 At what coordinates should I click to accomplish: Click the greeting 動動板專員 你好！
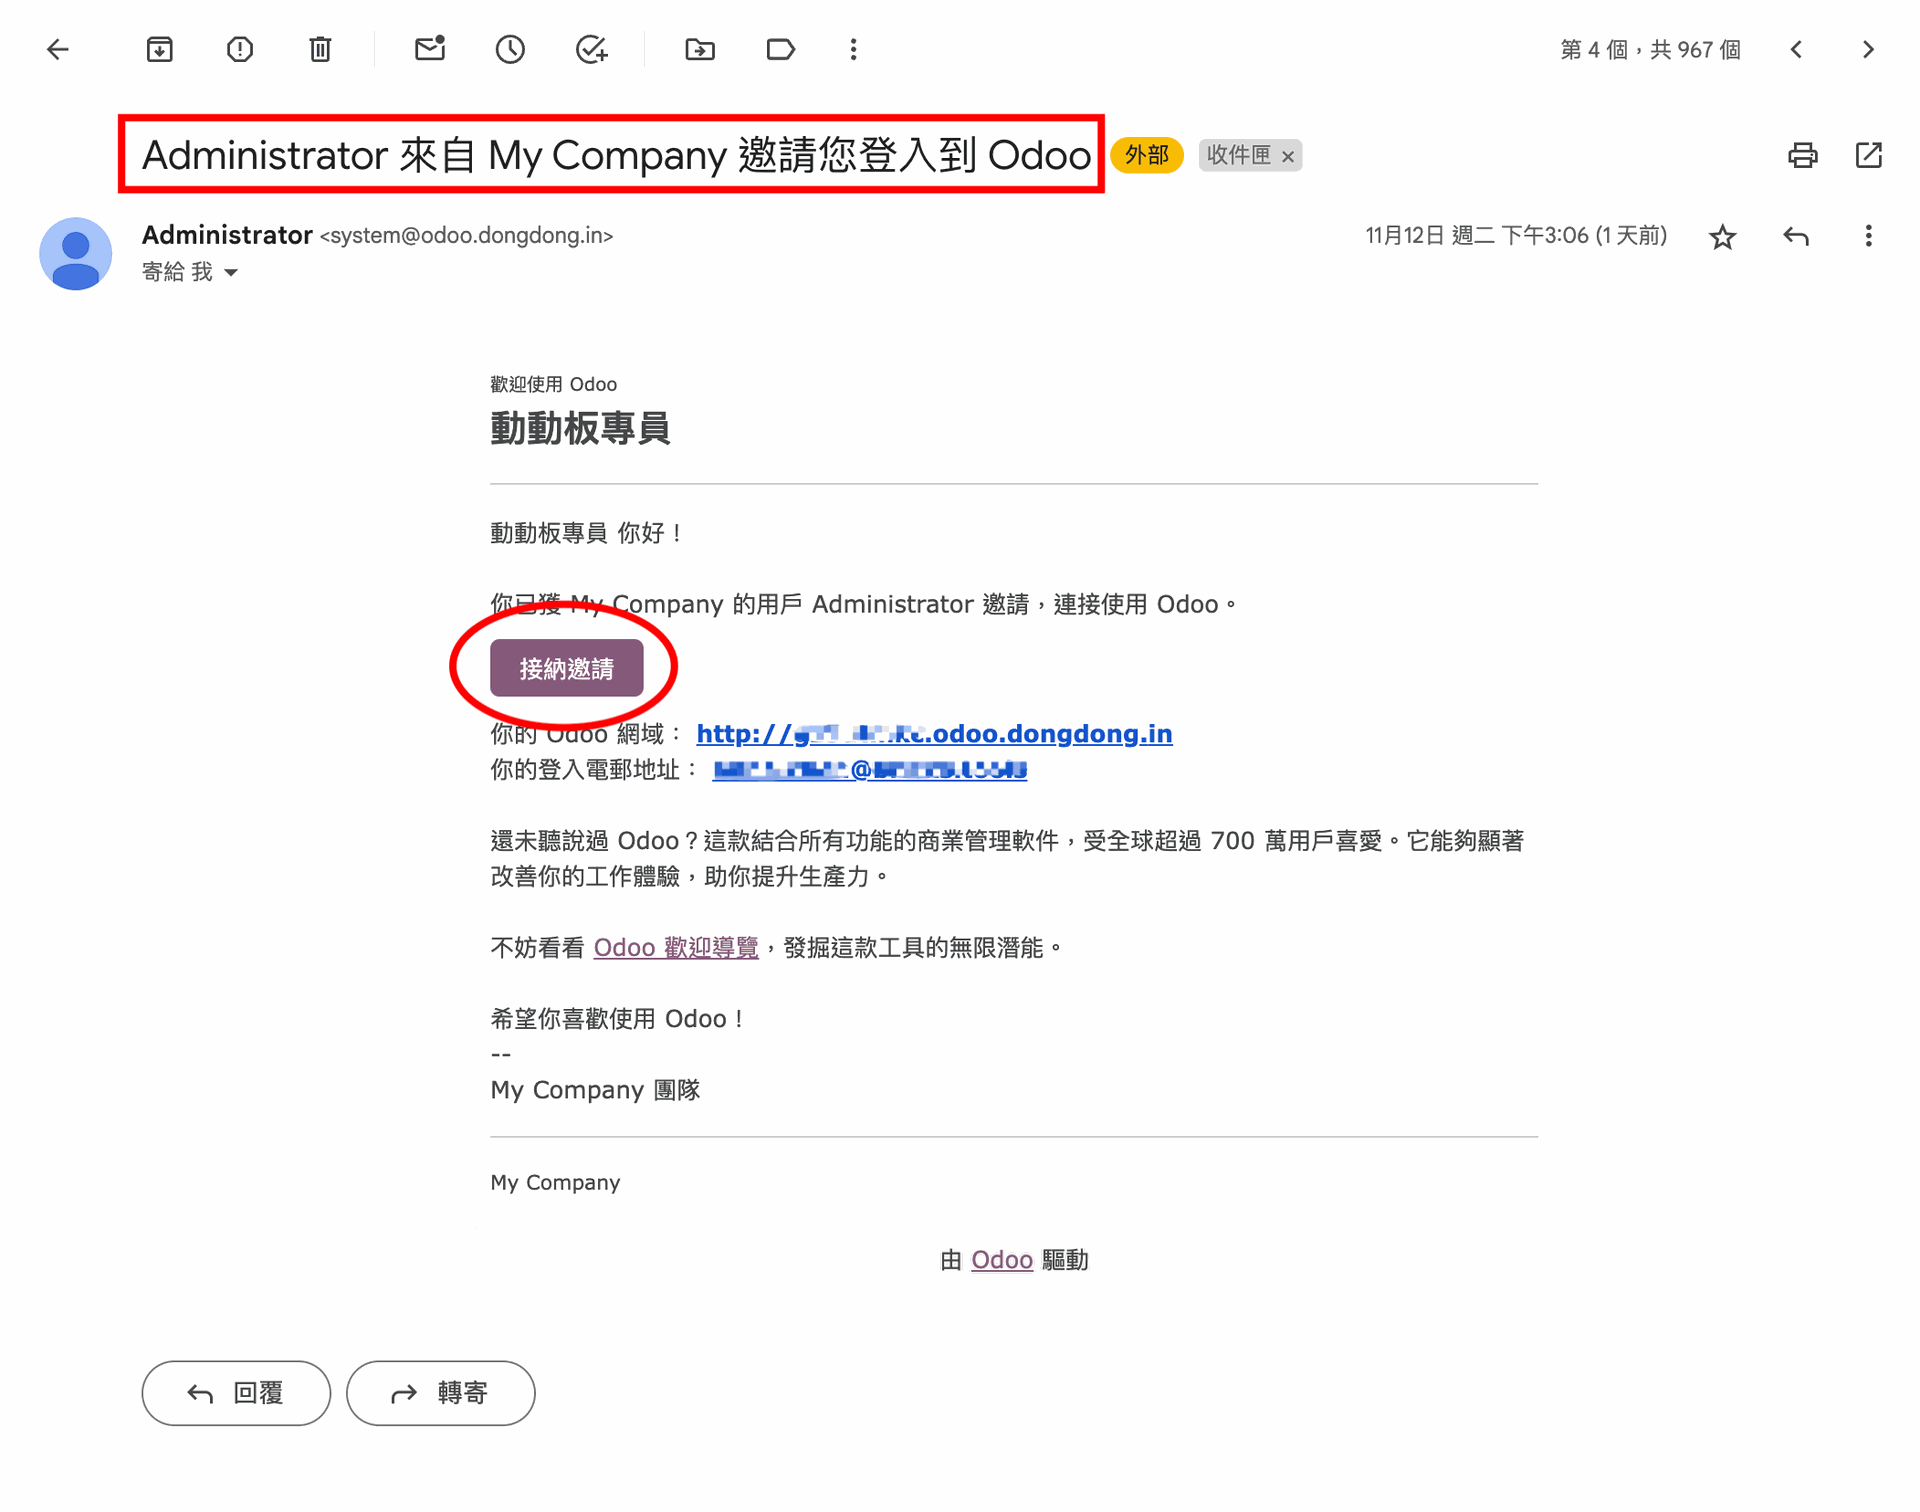(x=586, y=533)
